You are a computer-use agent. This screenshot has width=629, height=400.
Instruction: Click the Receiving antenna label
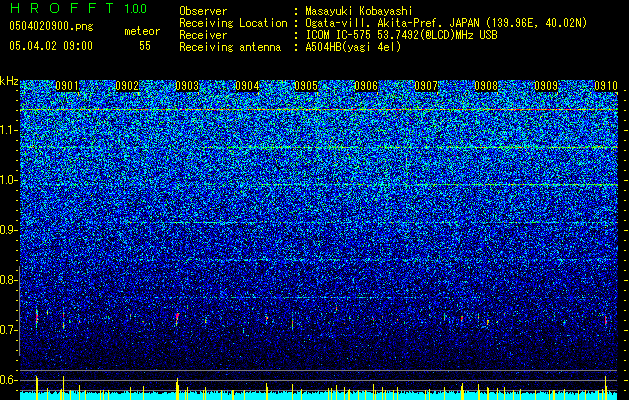pyautogui.click(x=230, y=47)
